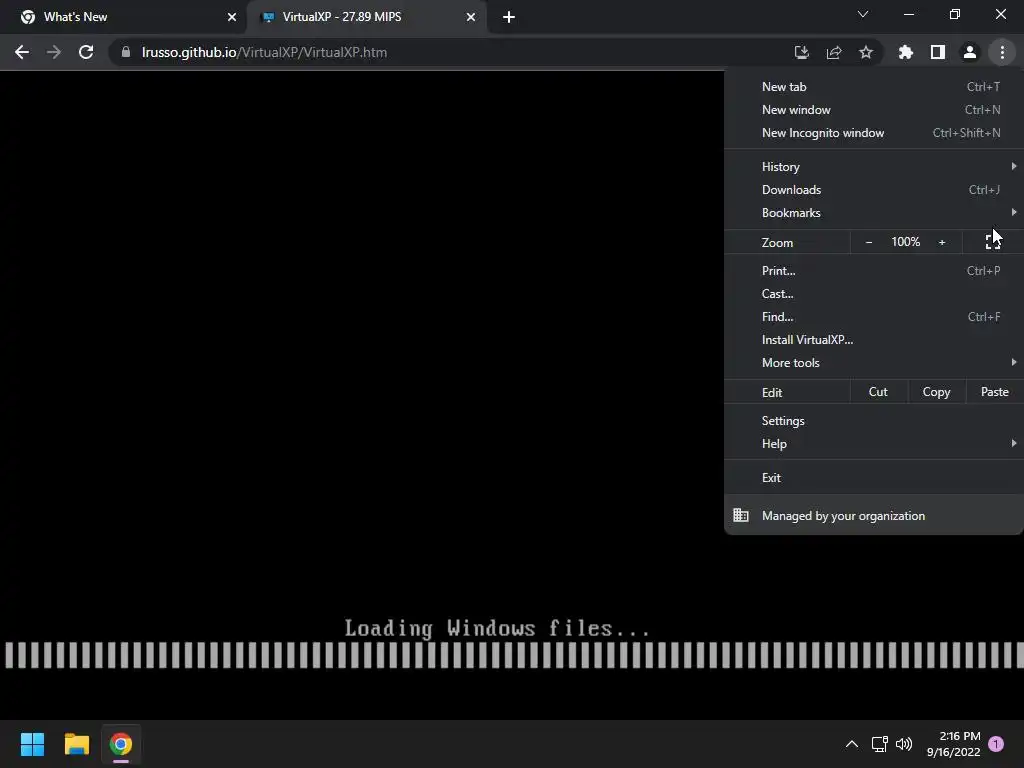The width and height of the screenshot is (1024, 768).
Task: Open the profile avatar button
Action: click(969, 52)
